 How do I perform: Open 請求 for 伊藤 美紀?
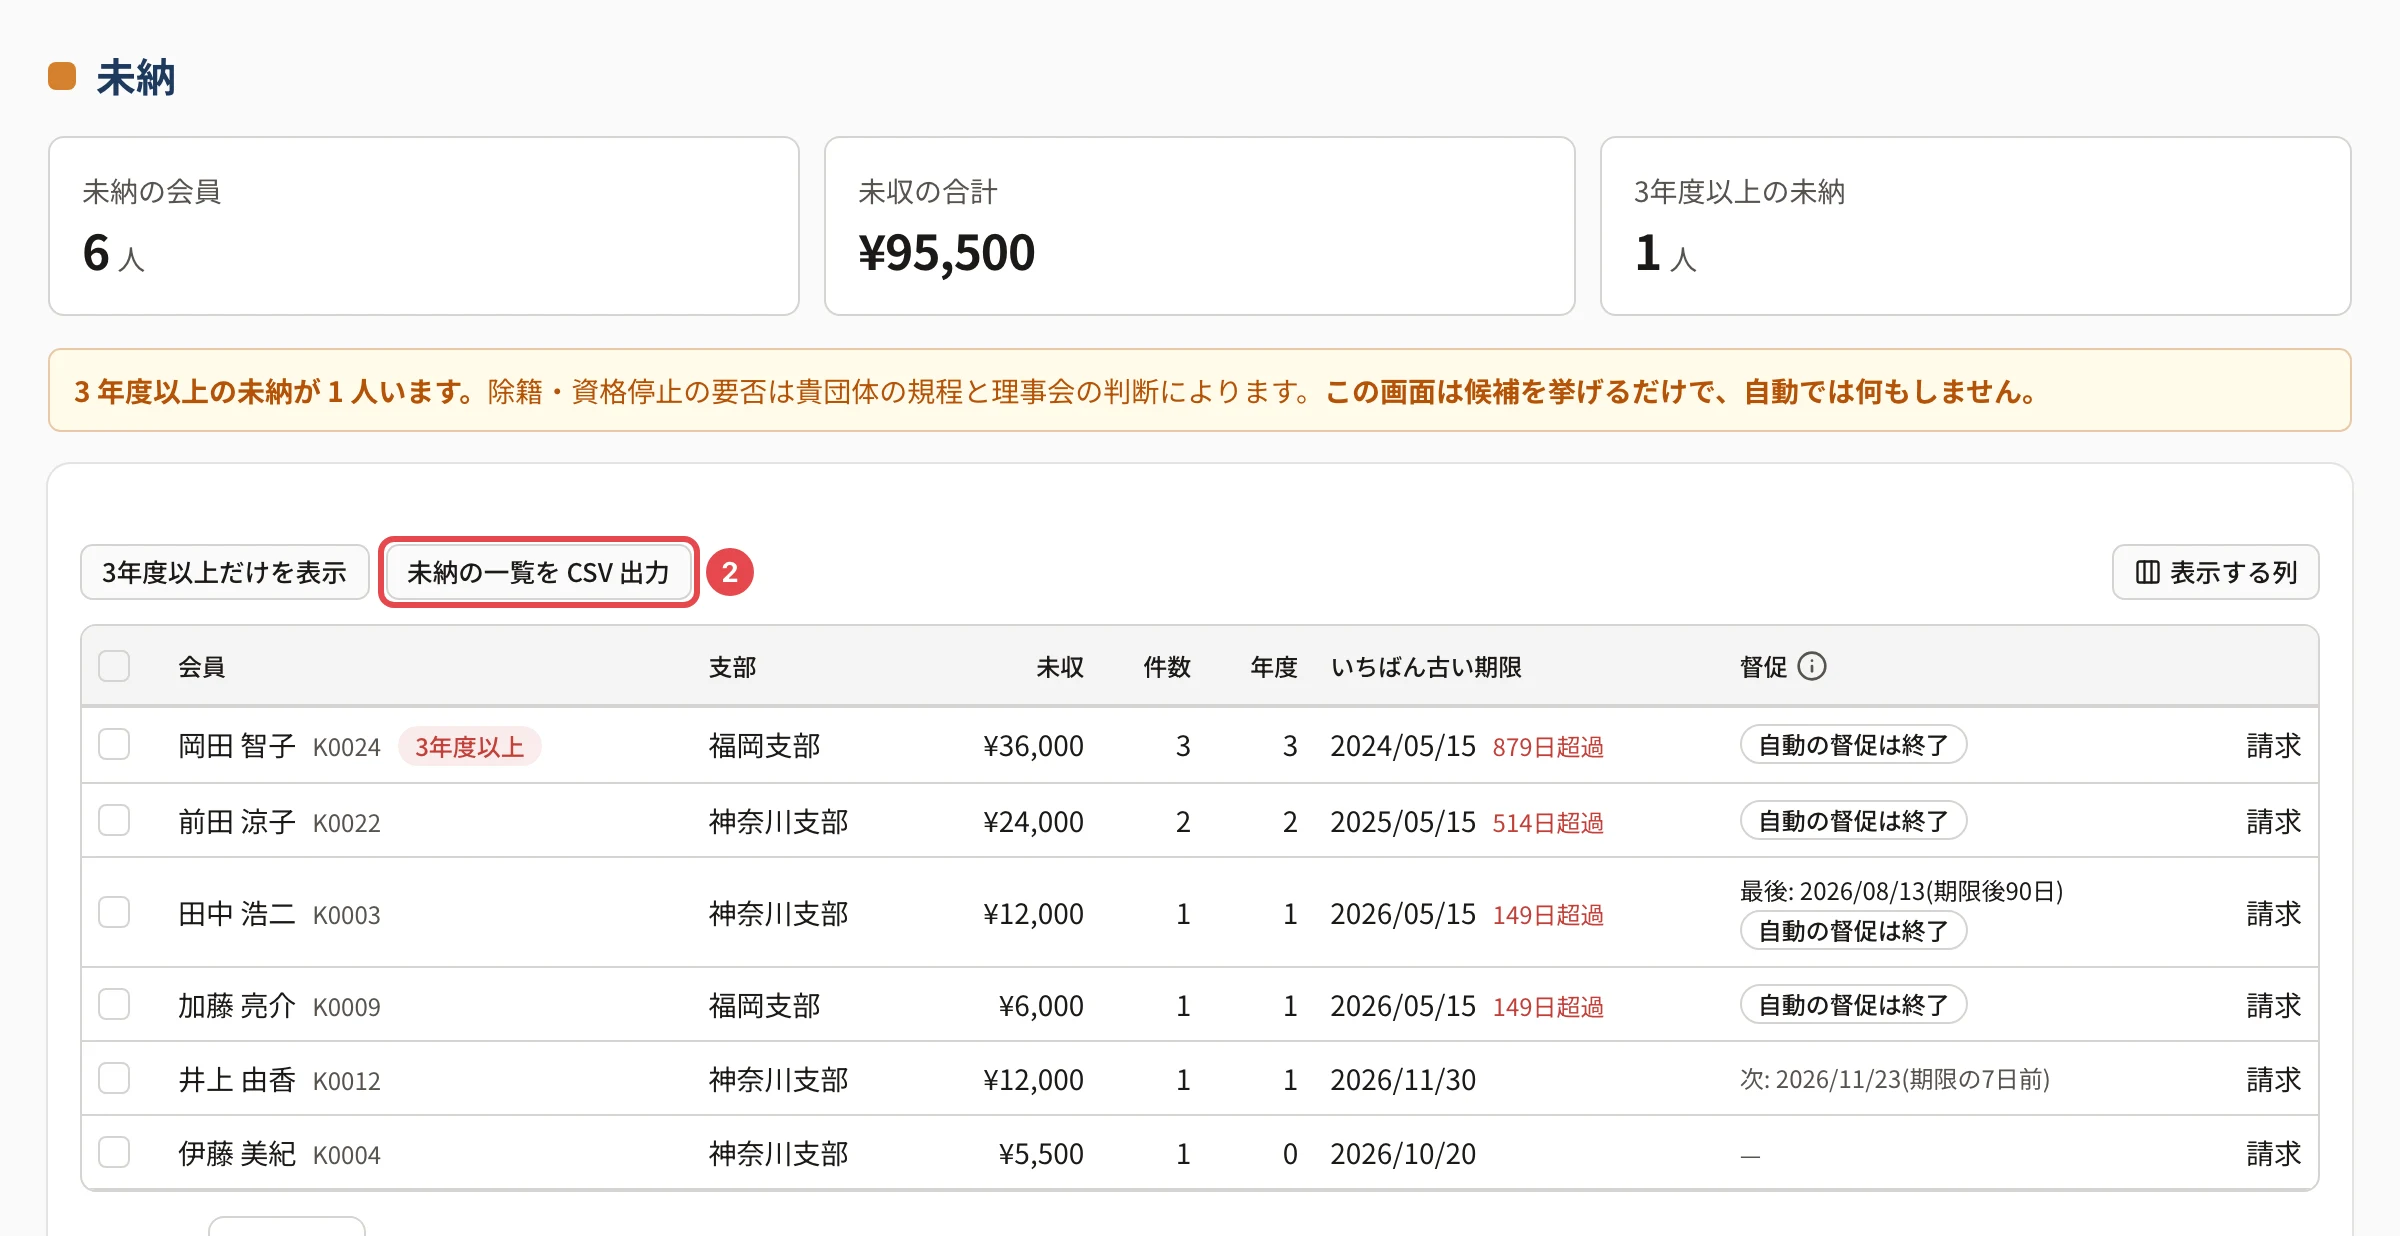[2273, 1154]
